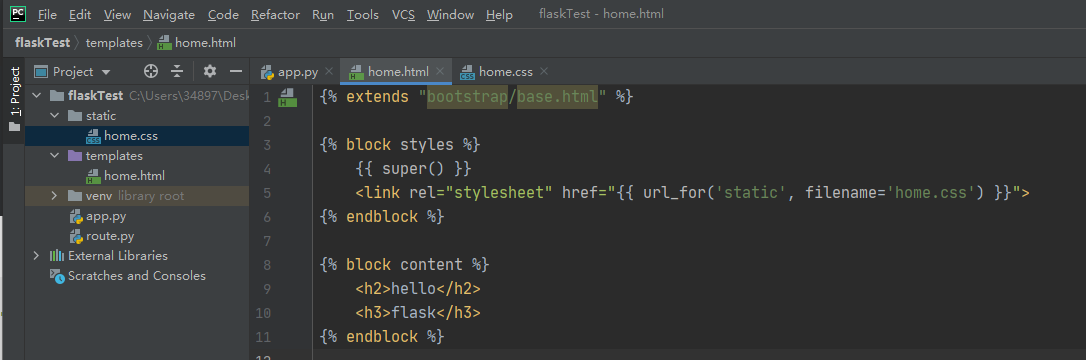Open the Navigate menu
This screenshot has width=1086, height=360.
click(x=169, y=15)
